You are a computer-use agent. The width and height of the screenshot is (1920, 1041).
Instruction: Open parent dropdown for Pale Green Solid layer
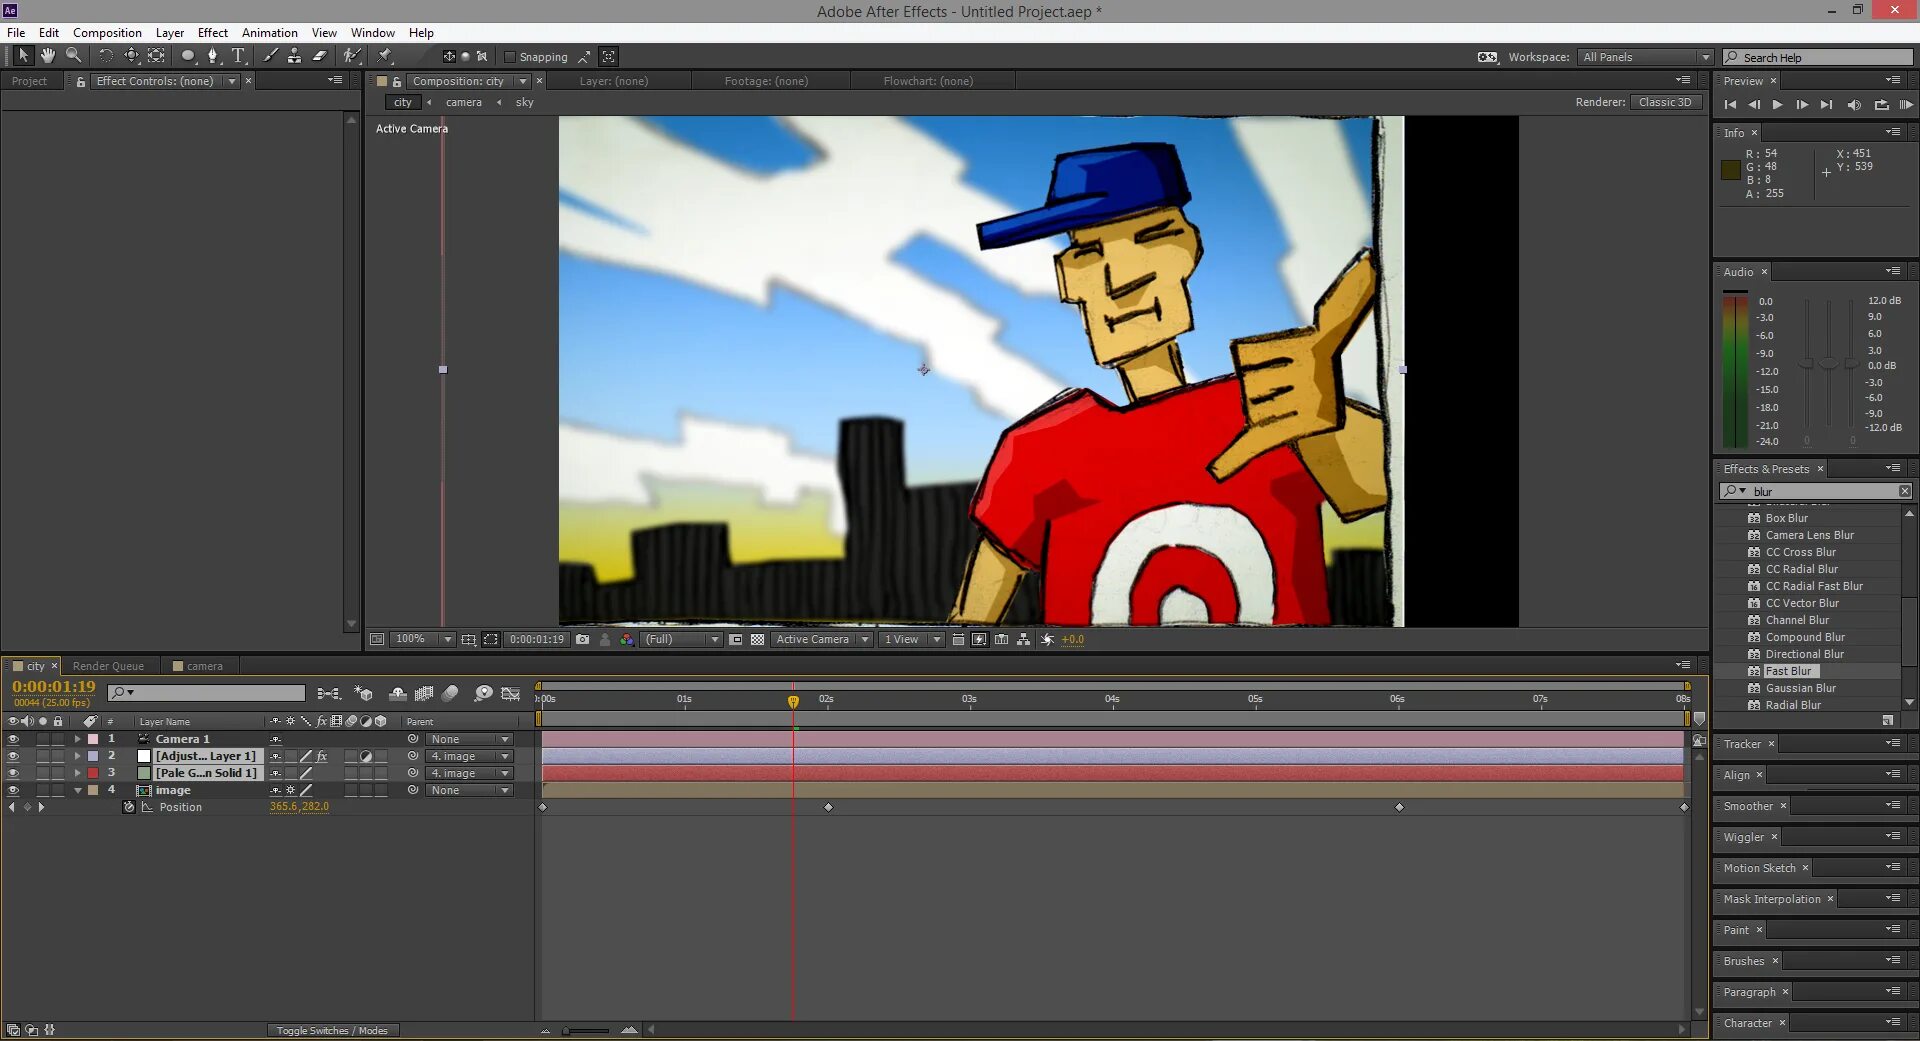click(x=469, y=773)
